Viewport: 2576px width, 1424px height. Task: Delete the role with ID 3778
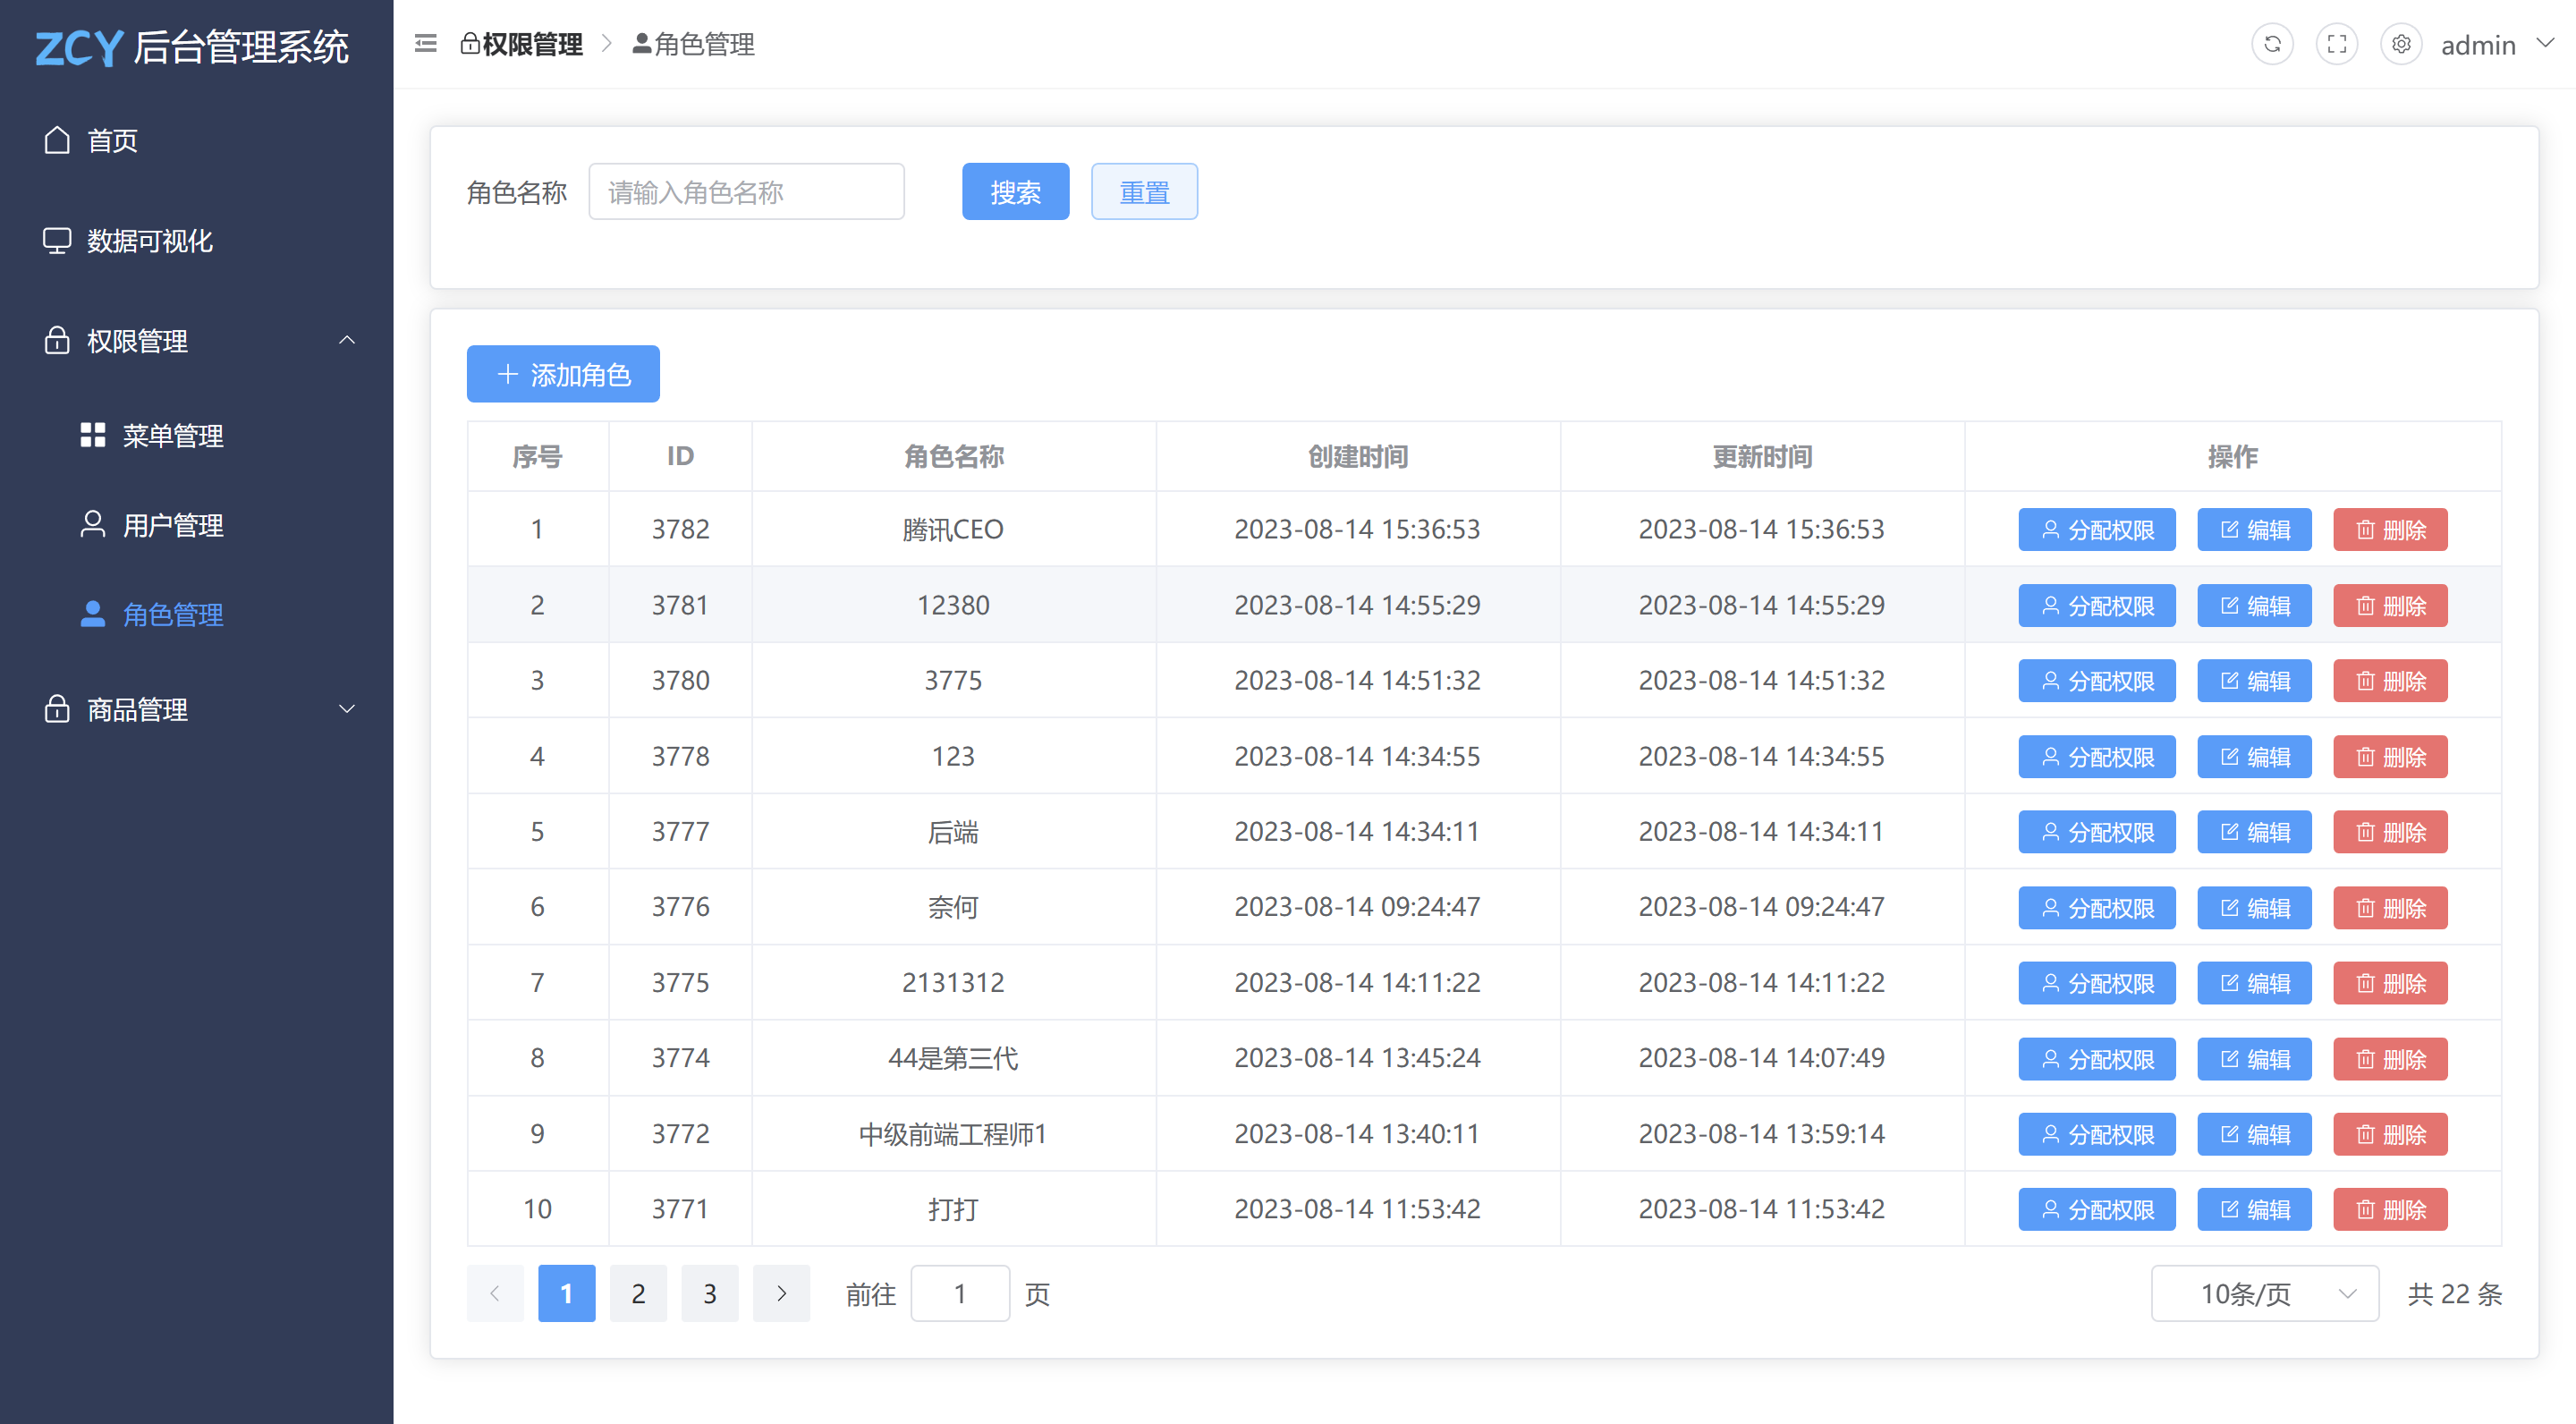2390,757
